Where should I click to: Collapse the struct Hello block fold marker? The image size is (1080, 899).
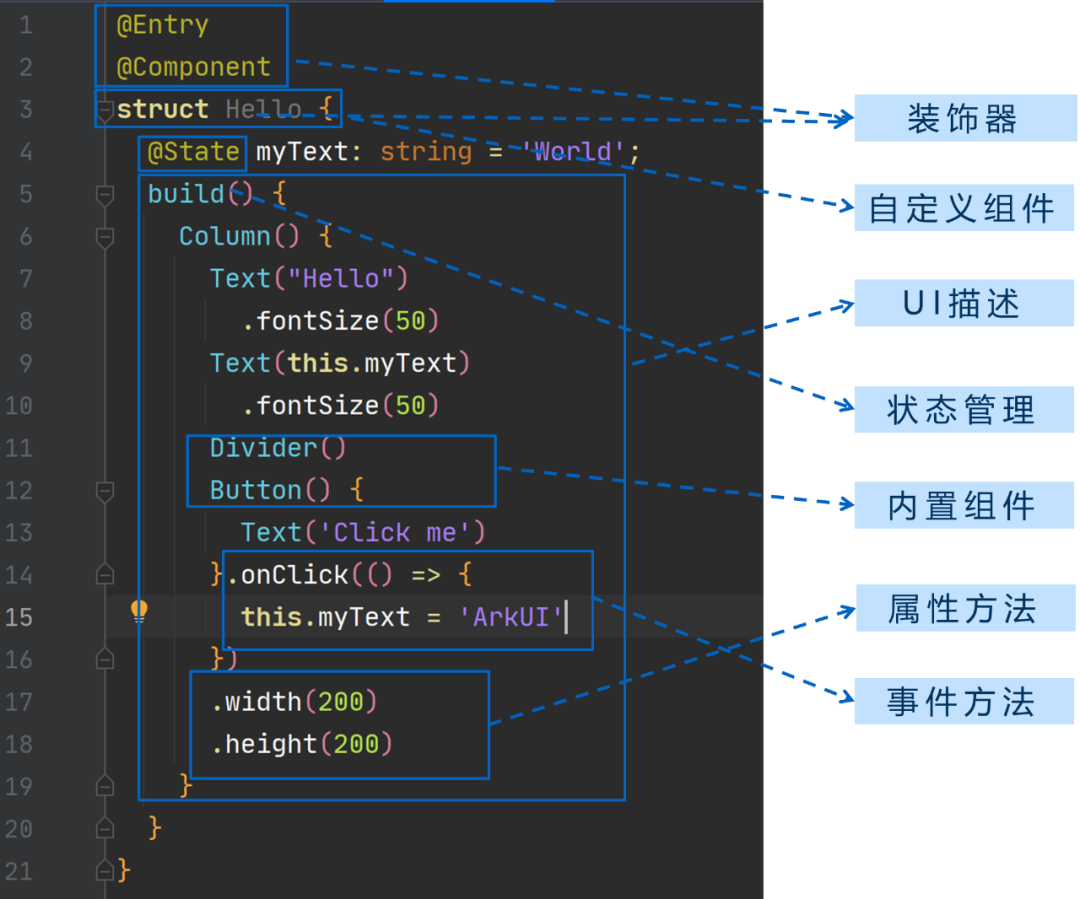(105, 110)
